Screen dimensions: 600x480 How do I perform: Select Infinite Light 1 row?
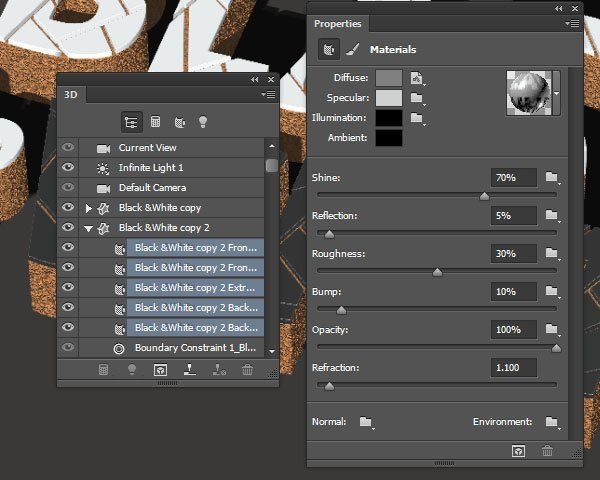[171, 167]
